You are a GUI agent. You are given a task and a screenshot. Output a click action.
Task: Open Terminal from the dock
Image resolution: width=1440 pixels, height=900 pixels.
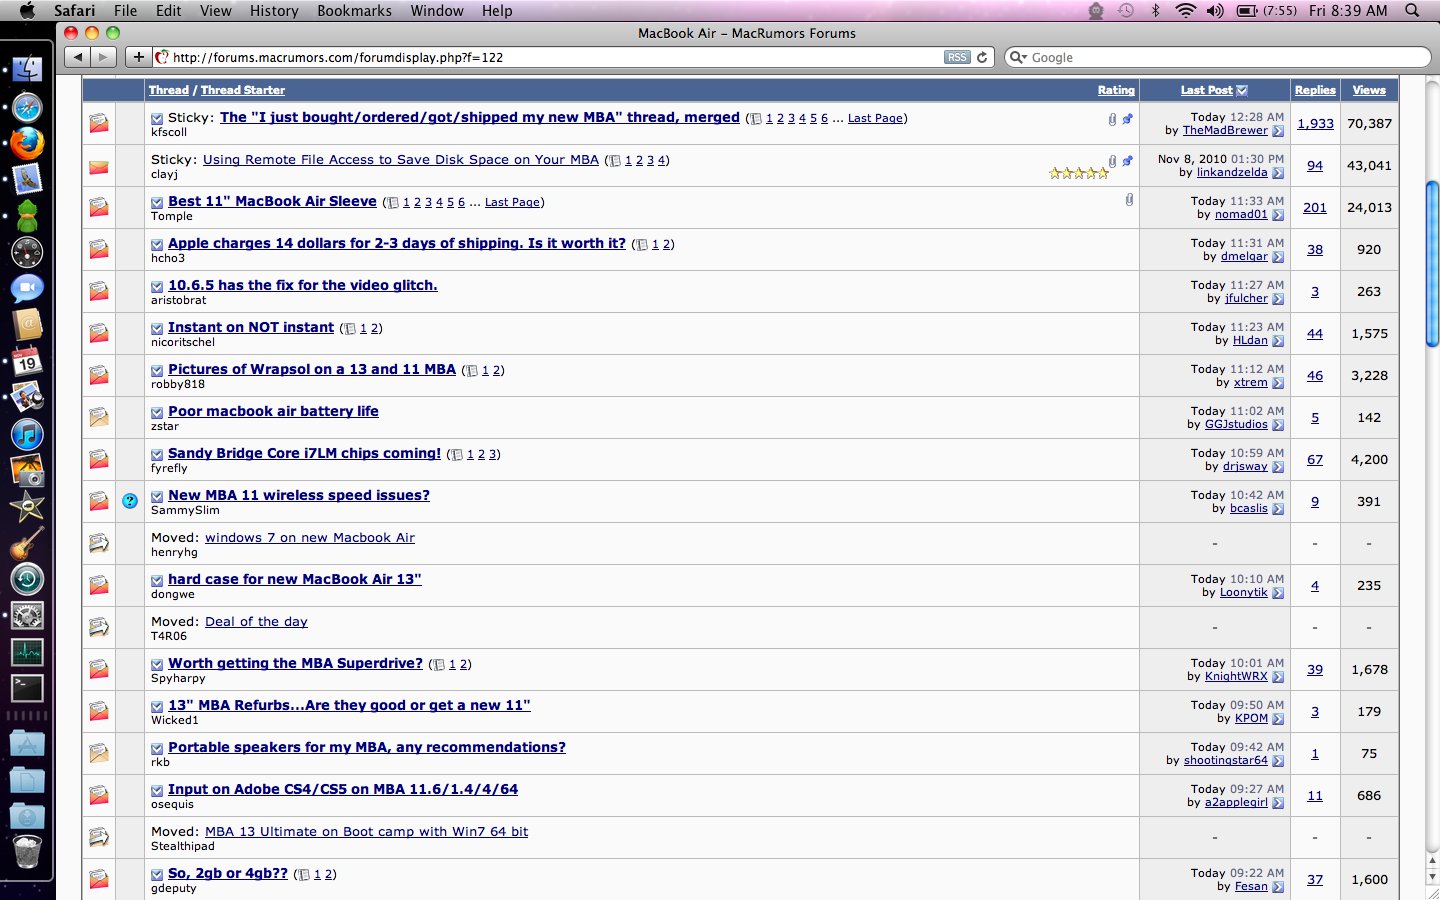click(x=27, y=688)
